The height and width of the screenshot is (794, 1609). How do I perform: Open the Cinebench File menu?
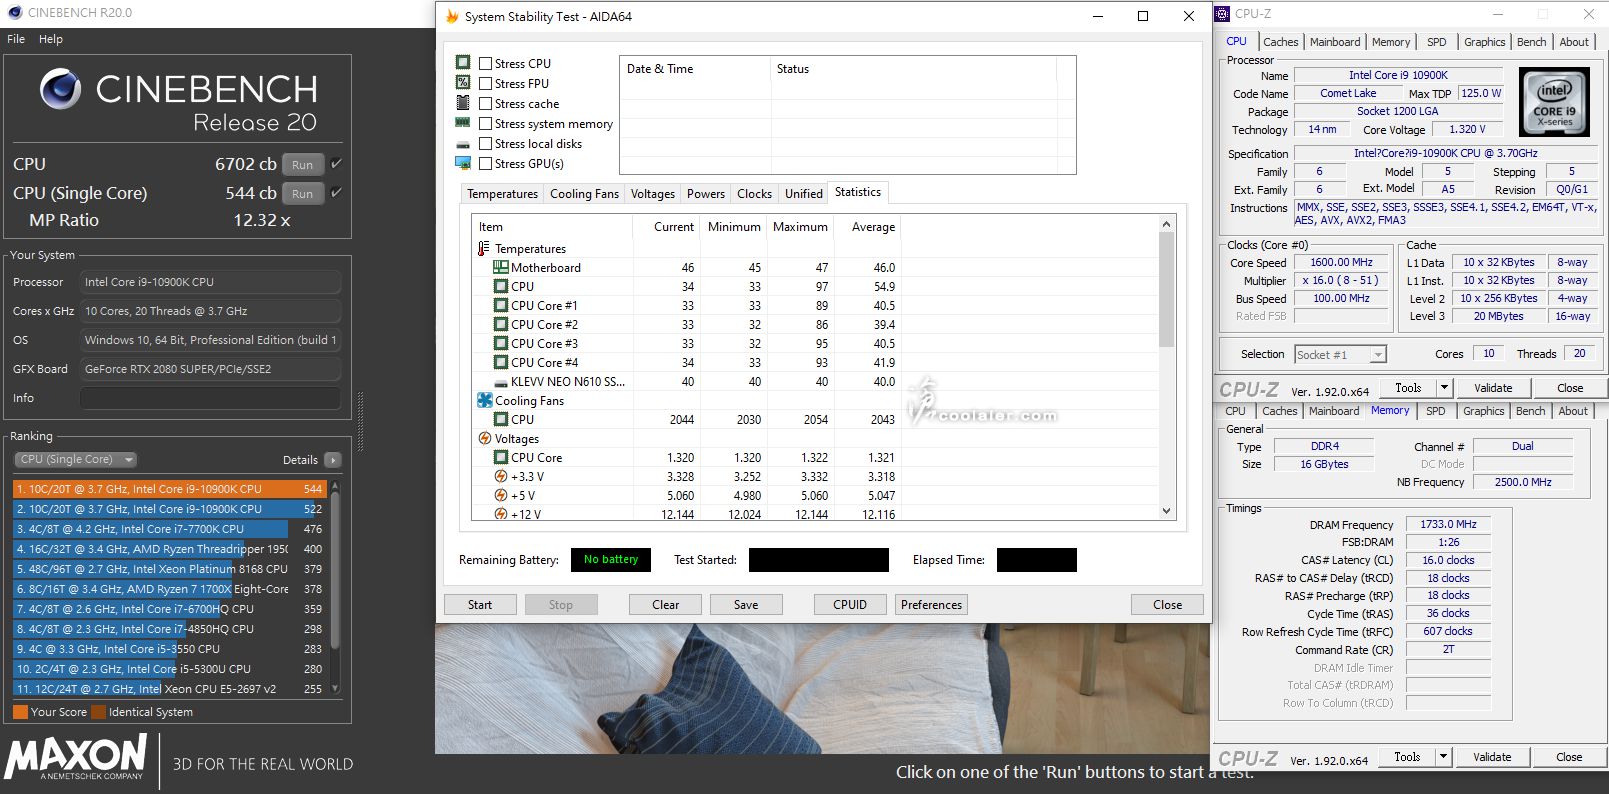pos(16,39)
